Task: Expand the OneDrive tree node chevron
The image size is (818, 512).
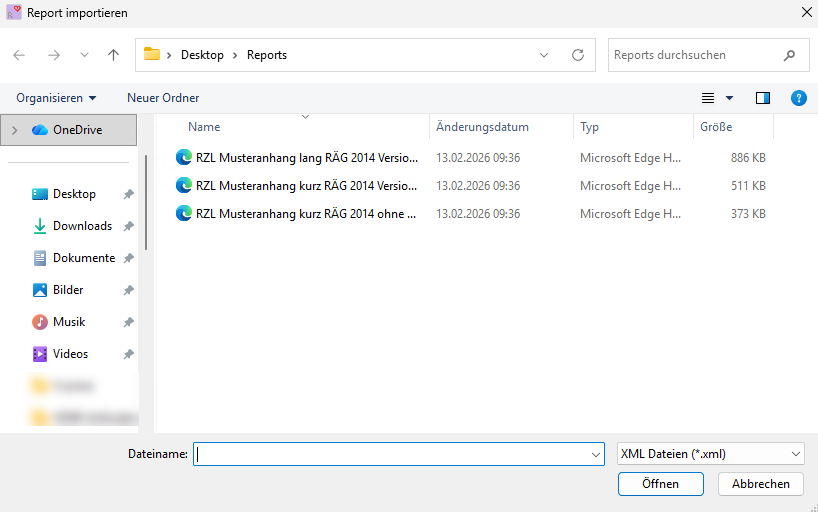Action: click(14, 130)
